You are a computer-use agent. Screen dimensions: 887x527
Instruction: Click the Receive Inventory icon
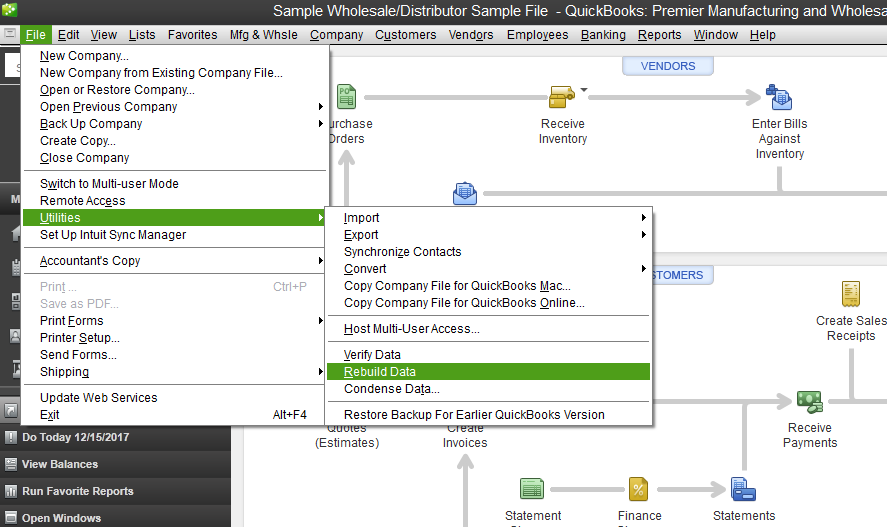[x=561, y=97]
